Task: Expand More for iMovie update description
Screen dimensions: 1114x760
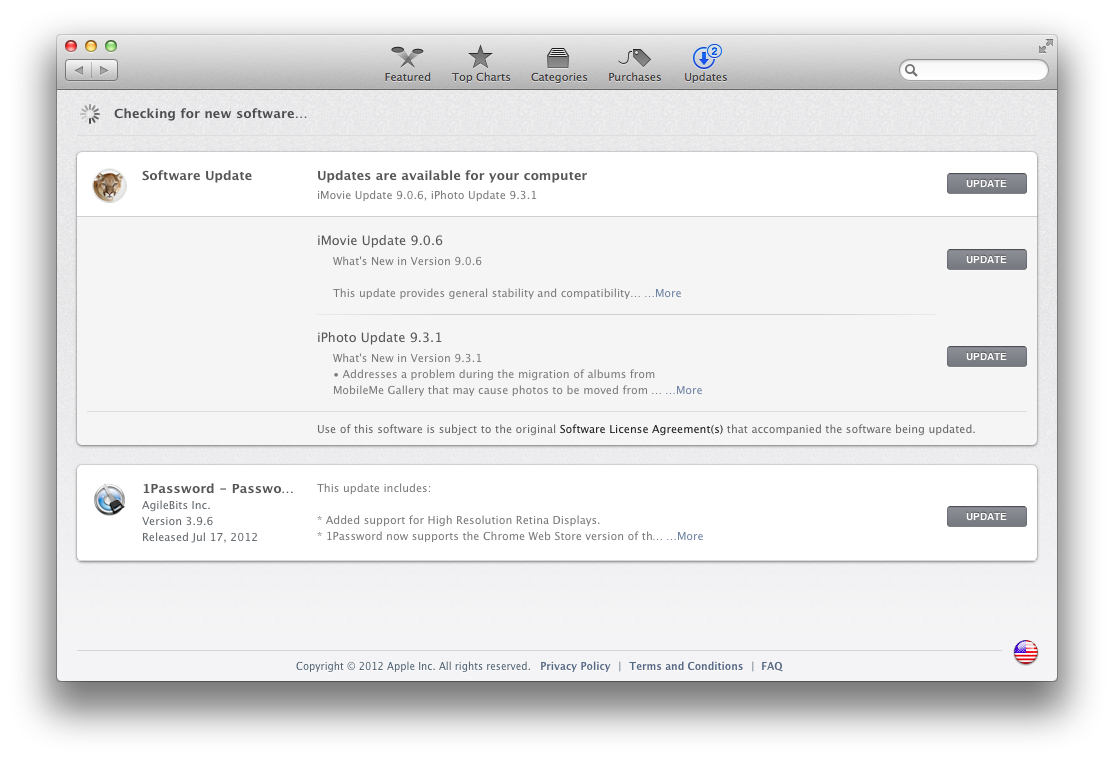Action: point(663,293)
